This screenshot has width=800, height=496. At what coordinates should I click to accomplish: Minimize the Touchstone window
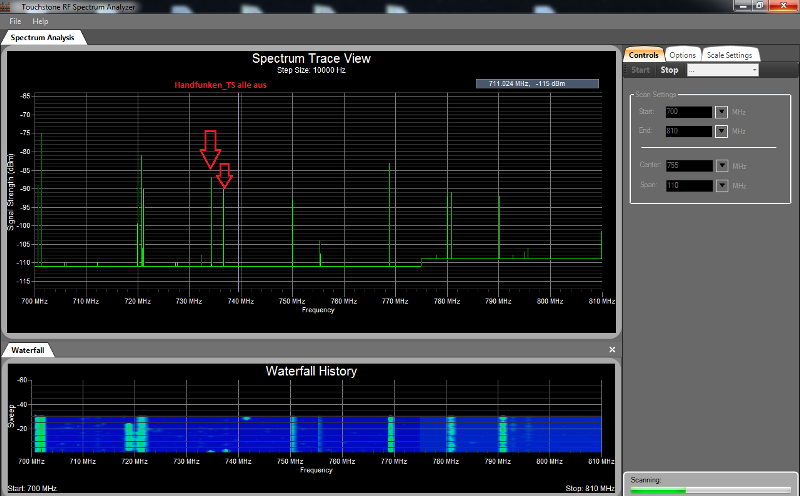[x=743, y=6]
